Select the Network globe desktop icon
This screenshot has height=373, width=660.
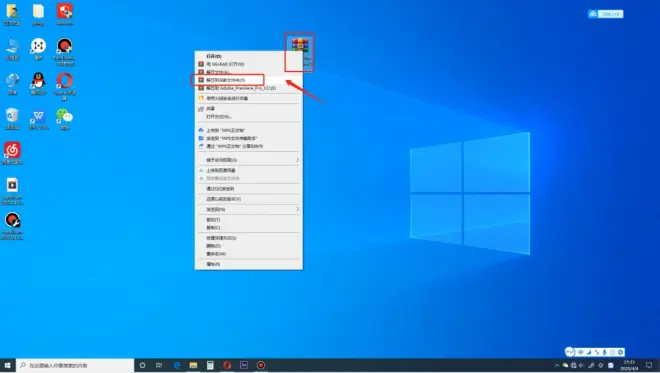[x=12, y=84]
